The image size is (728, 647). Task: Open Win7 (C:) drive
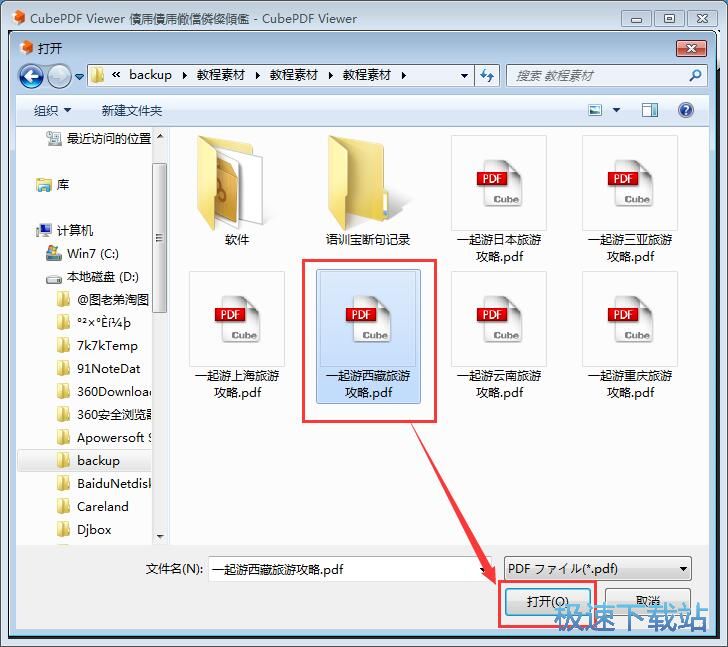pos(83,253)
